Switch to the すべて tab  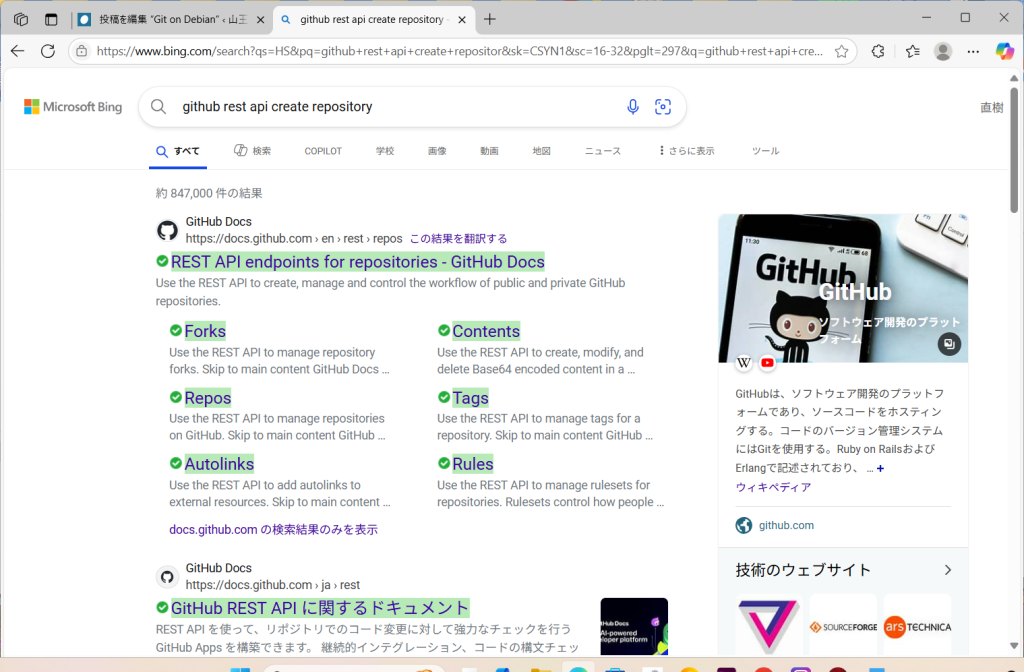point(178,151)
